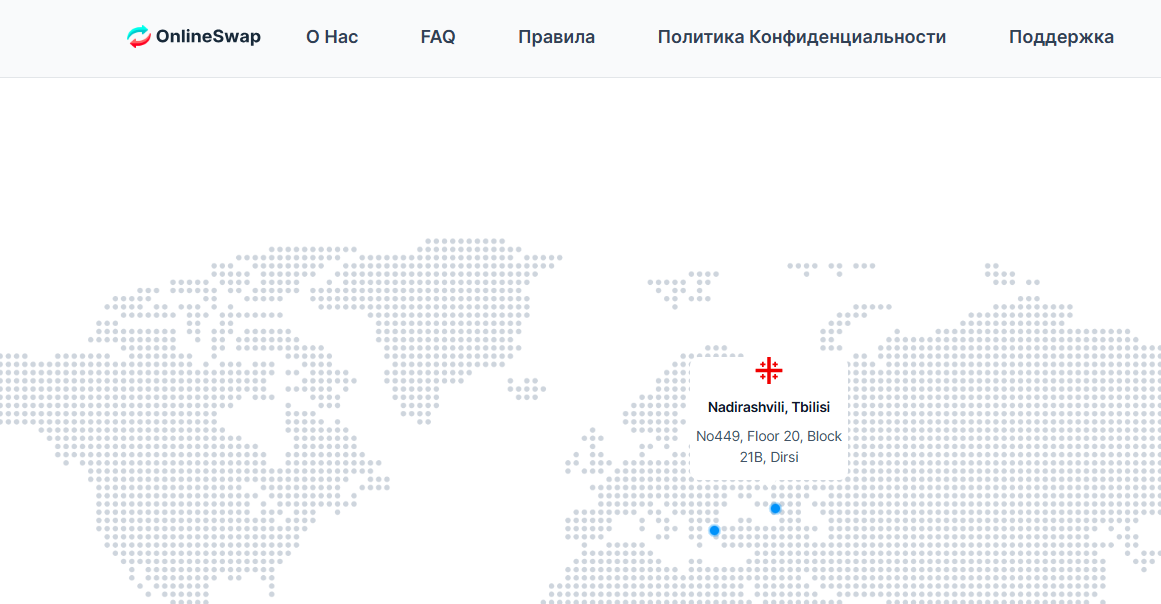Click the OnlineSwap swap-arrows logo icon
Viewport: 1161px width, 604px height.
[x=139, y=37]
